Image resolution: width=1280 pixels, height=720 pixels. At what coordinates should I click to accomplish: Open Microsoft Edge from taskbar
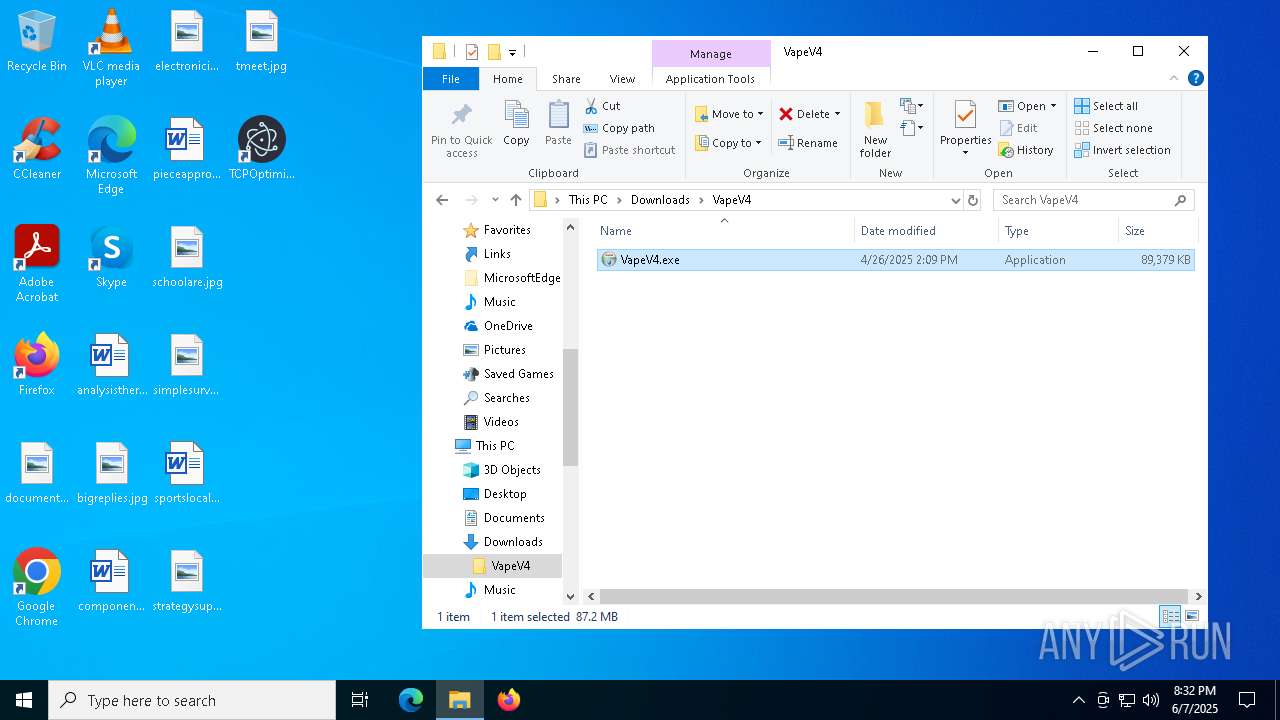click(x=411, y=700)
